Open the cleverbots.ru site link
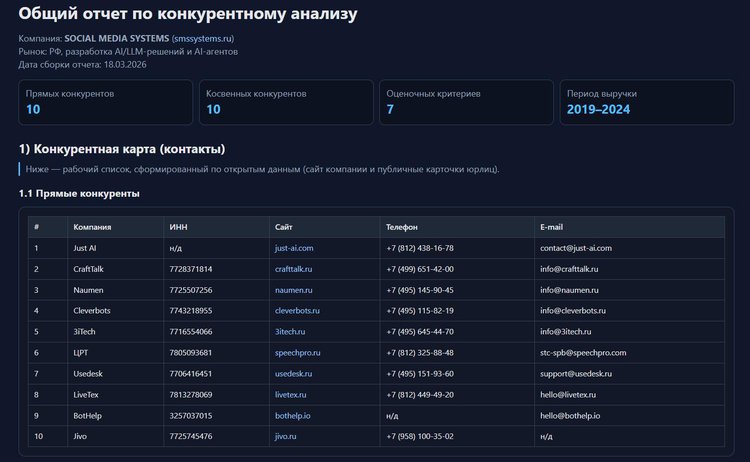The width and height of the screenshot is (750, 462). point(297,311)
